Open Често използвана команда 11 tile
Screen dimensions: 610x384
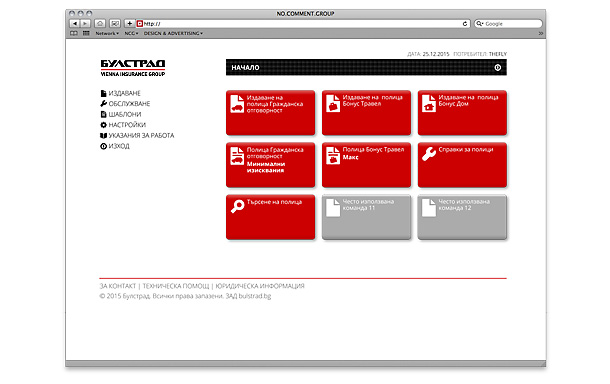(x=366, y=217)
